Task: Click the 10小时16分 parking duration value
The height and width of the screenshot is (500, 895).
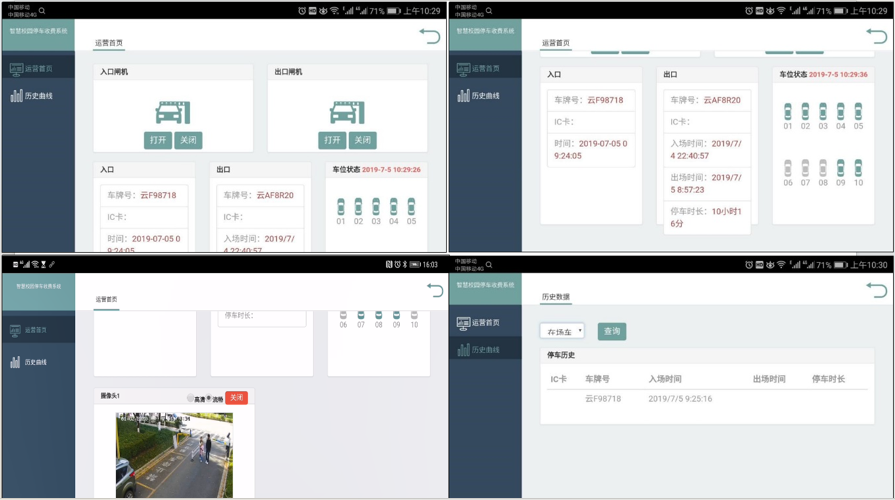Action: [705, 217]
